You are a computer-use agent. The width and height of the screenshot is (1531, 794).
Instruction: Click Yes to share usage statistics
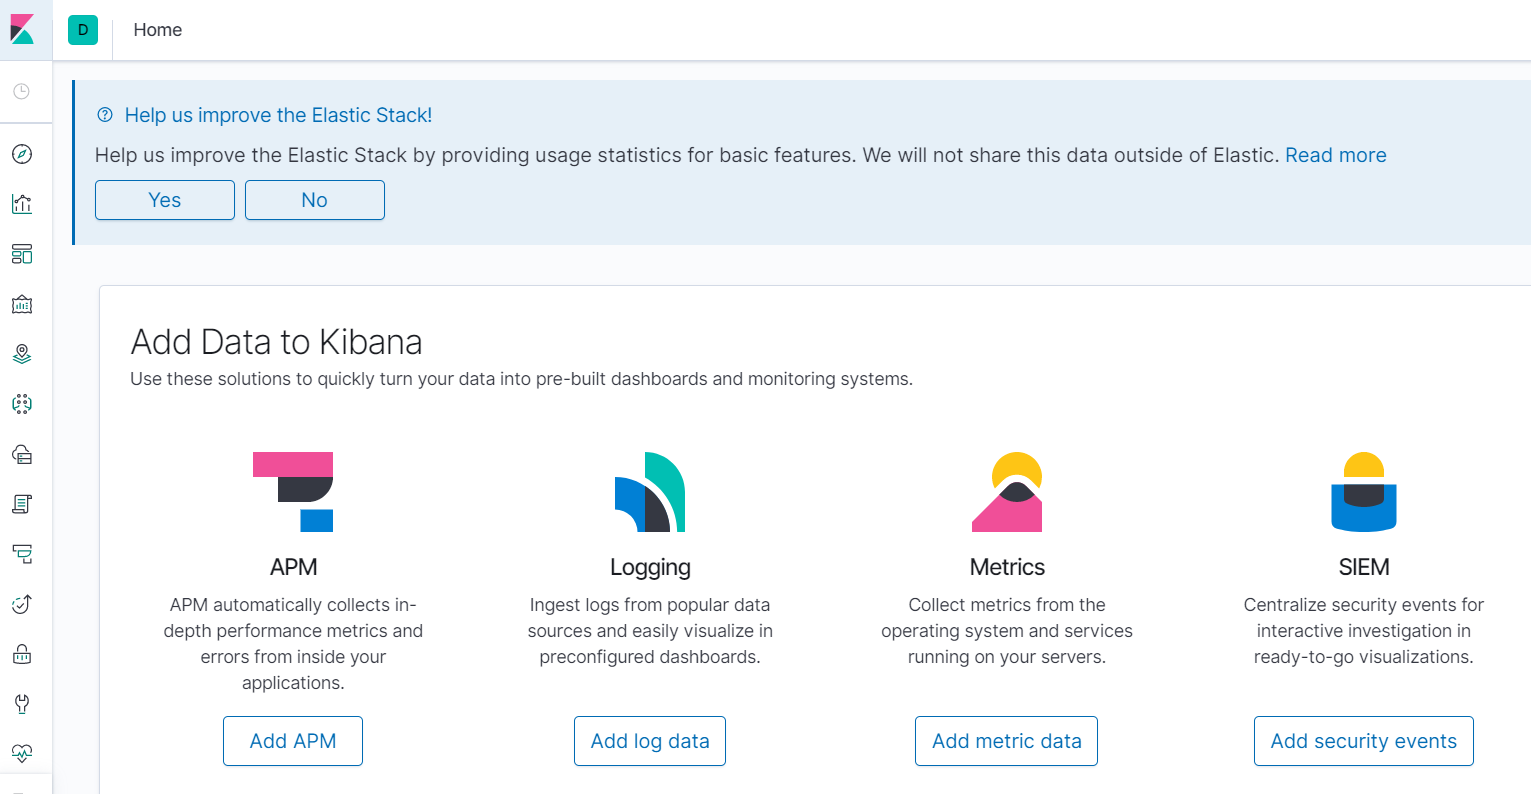(165, 200)
